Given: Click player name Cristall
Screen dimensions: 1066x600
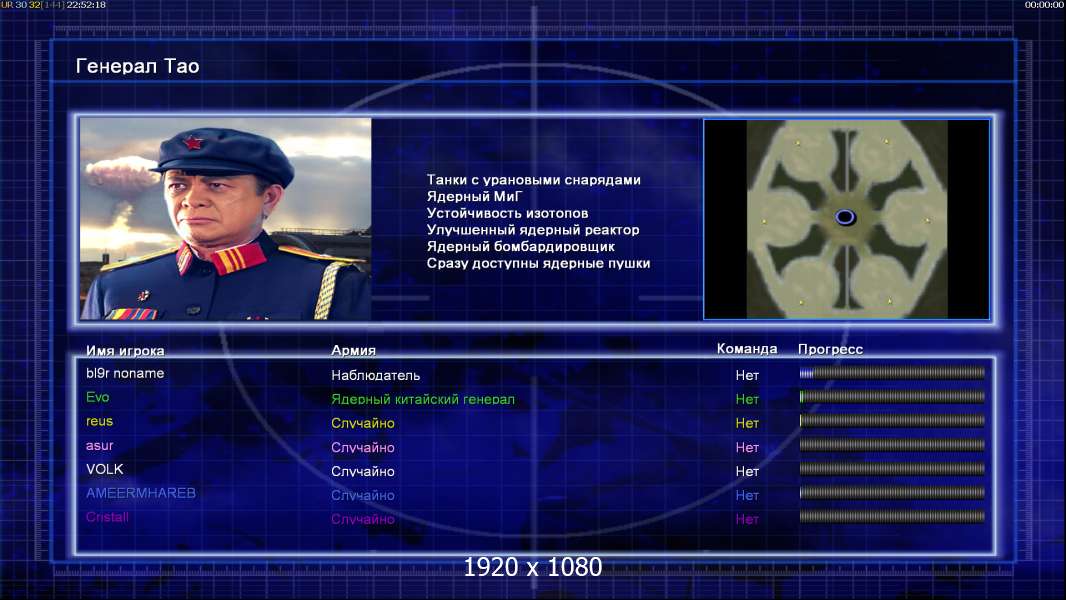Looking at the screenshot, I should click(x=107, y=517).
